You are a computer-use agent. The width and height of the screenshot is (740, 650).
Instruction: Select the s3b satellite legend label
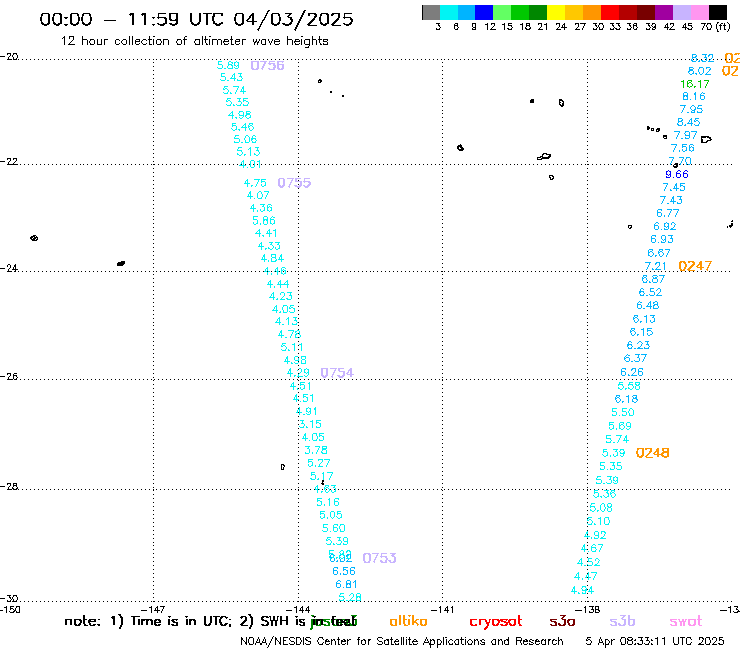tap(622, 621)
